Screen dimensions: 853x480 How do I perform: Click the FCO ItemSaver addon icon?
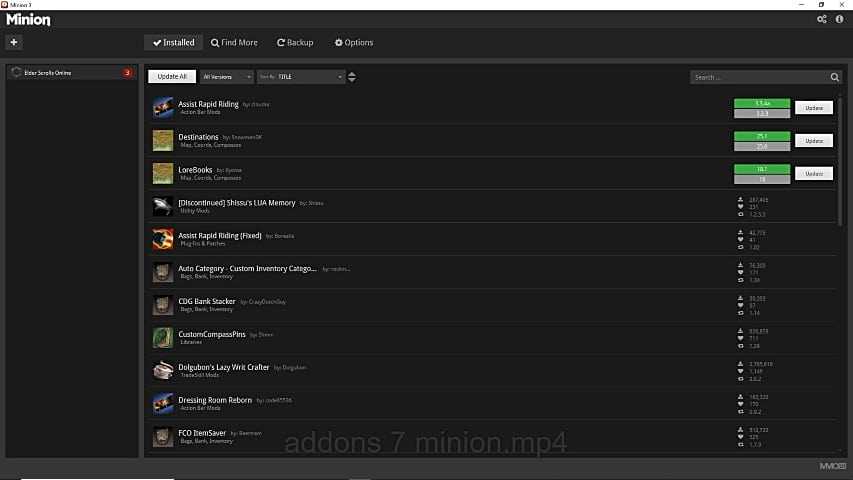[x=162, y=437]
